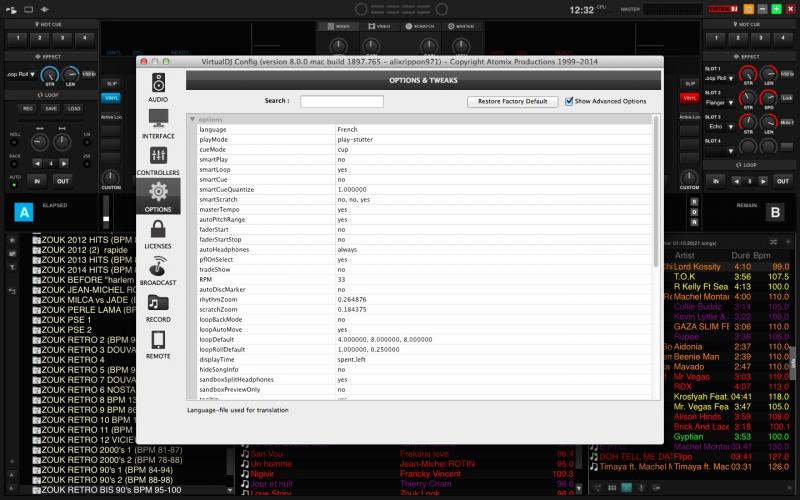Viewport: 800px width, 500px height.
Task: Click hot cue 3 on deck B
Action: (760, 38)
